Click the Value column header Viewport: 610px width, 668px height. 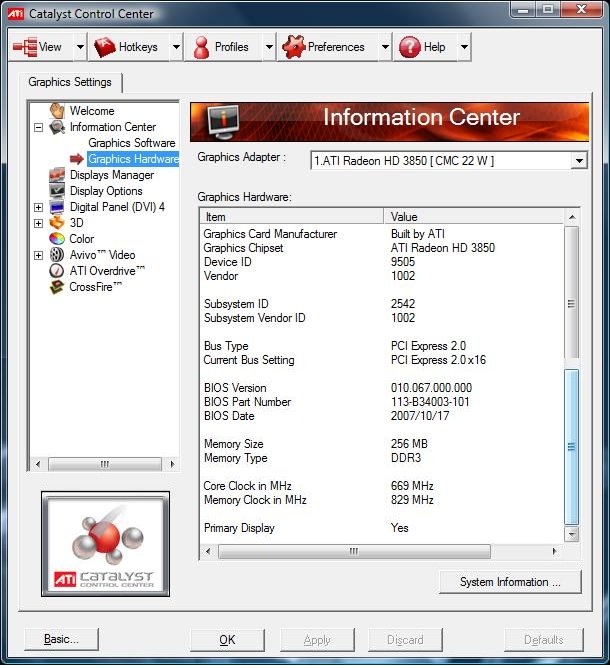pos(474,217)
